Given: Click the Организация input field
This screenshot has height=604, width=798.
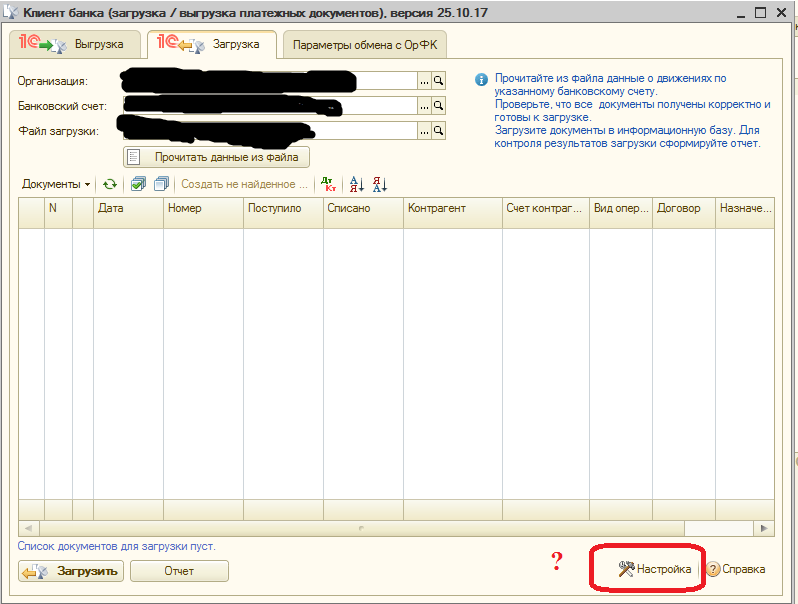Looking at the screenshot, I should (270, 81).
